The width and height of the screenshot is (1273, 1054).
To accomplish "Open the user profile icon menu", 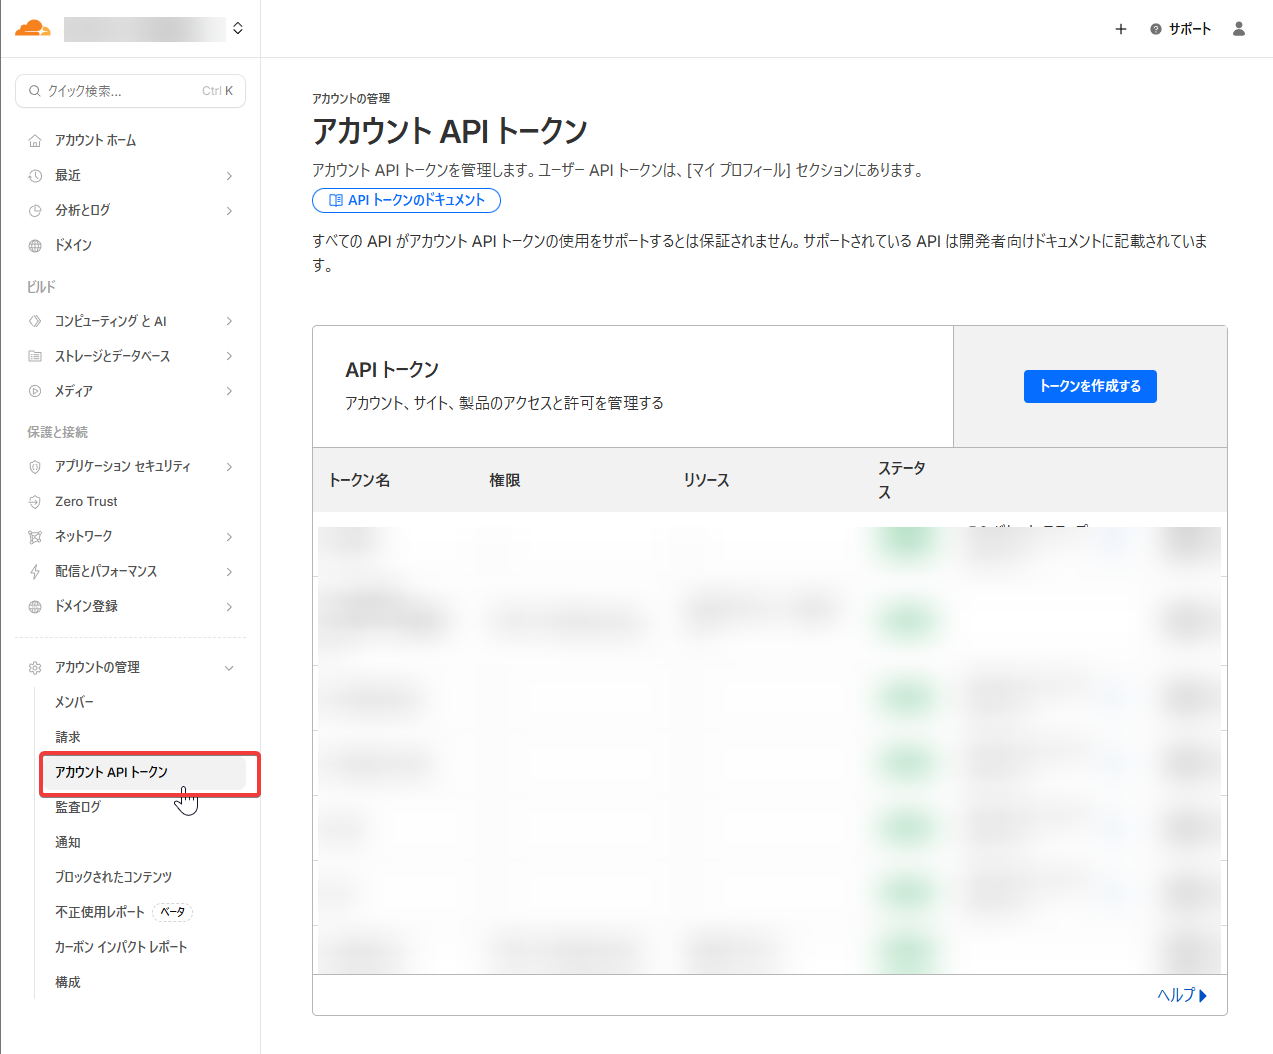I will coord(1238,29).
